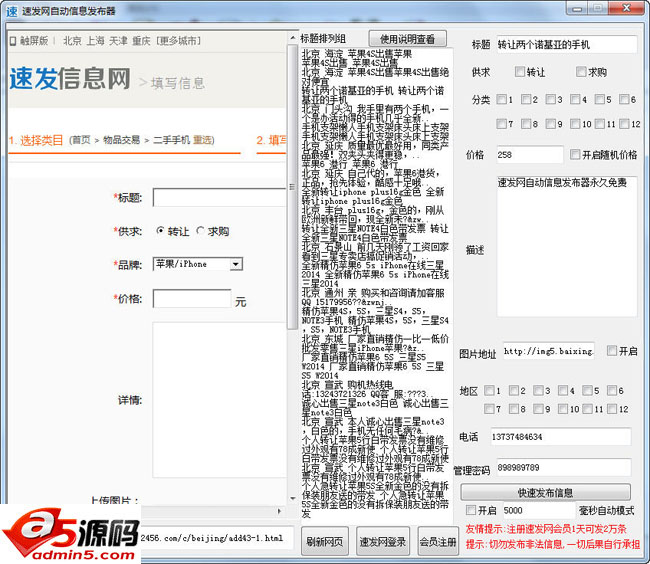Check the 求购 checkbox under 供求
Screen dimensions: 650x564
coord(581,72)
